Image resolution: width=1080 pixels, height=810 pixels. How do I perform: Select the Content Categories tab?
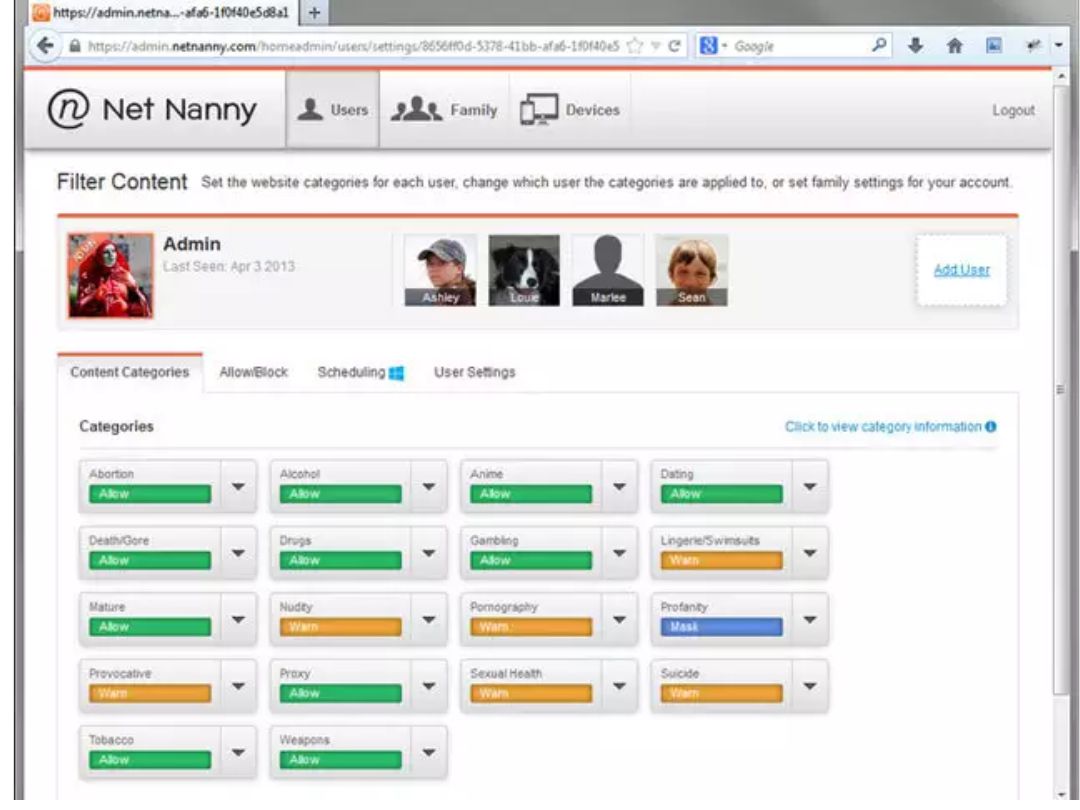pos(129,373)
